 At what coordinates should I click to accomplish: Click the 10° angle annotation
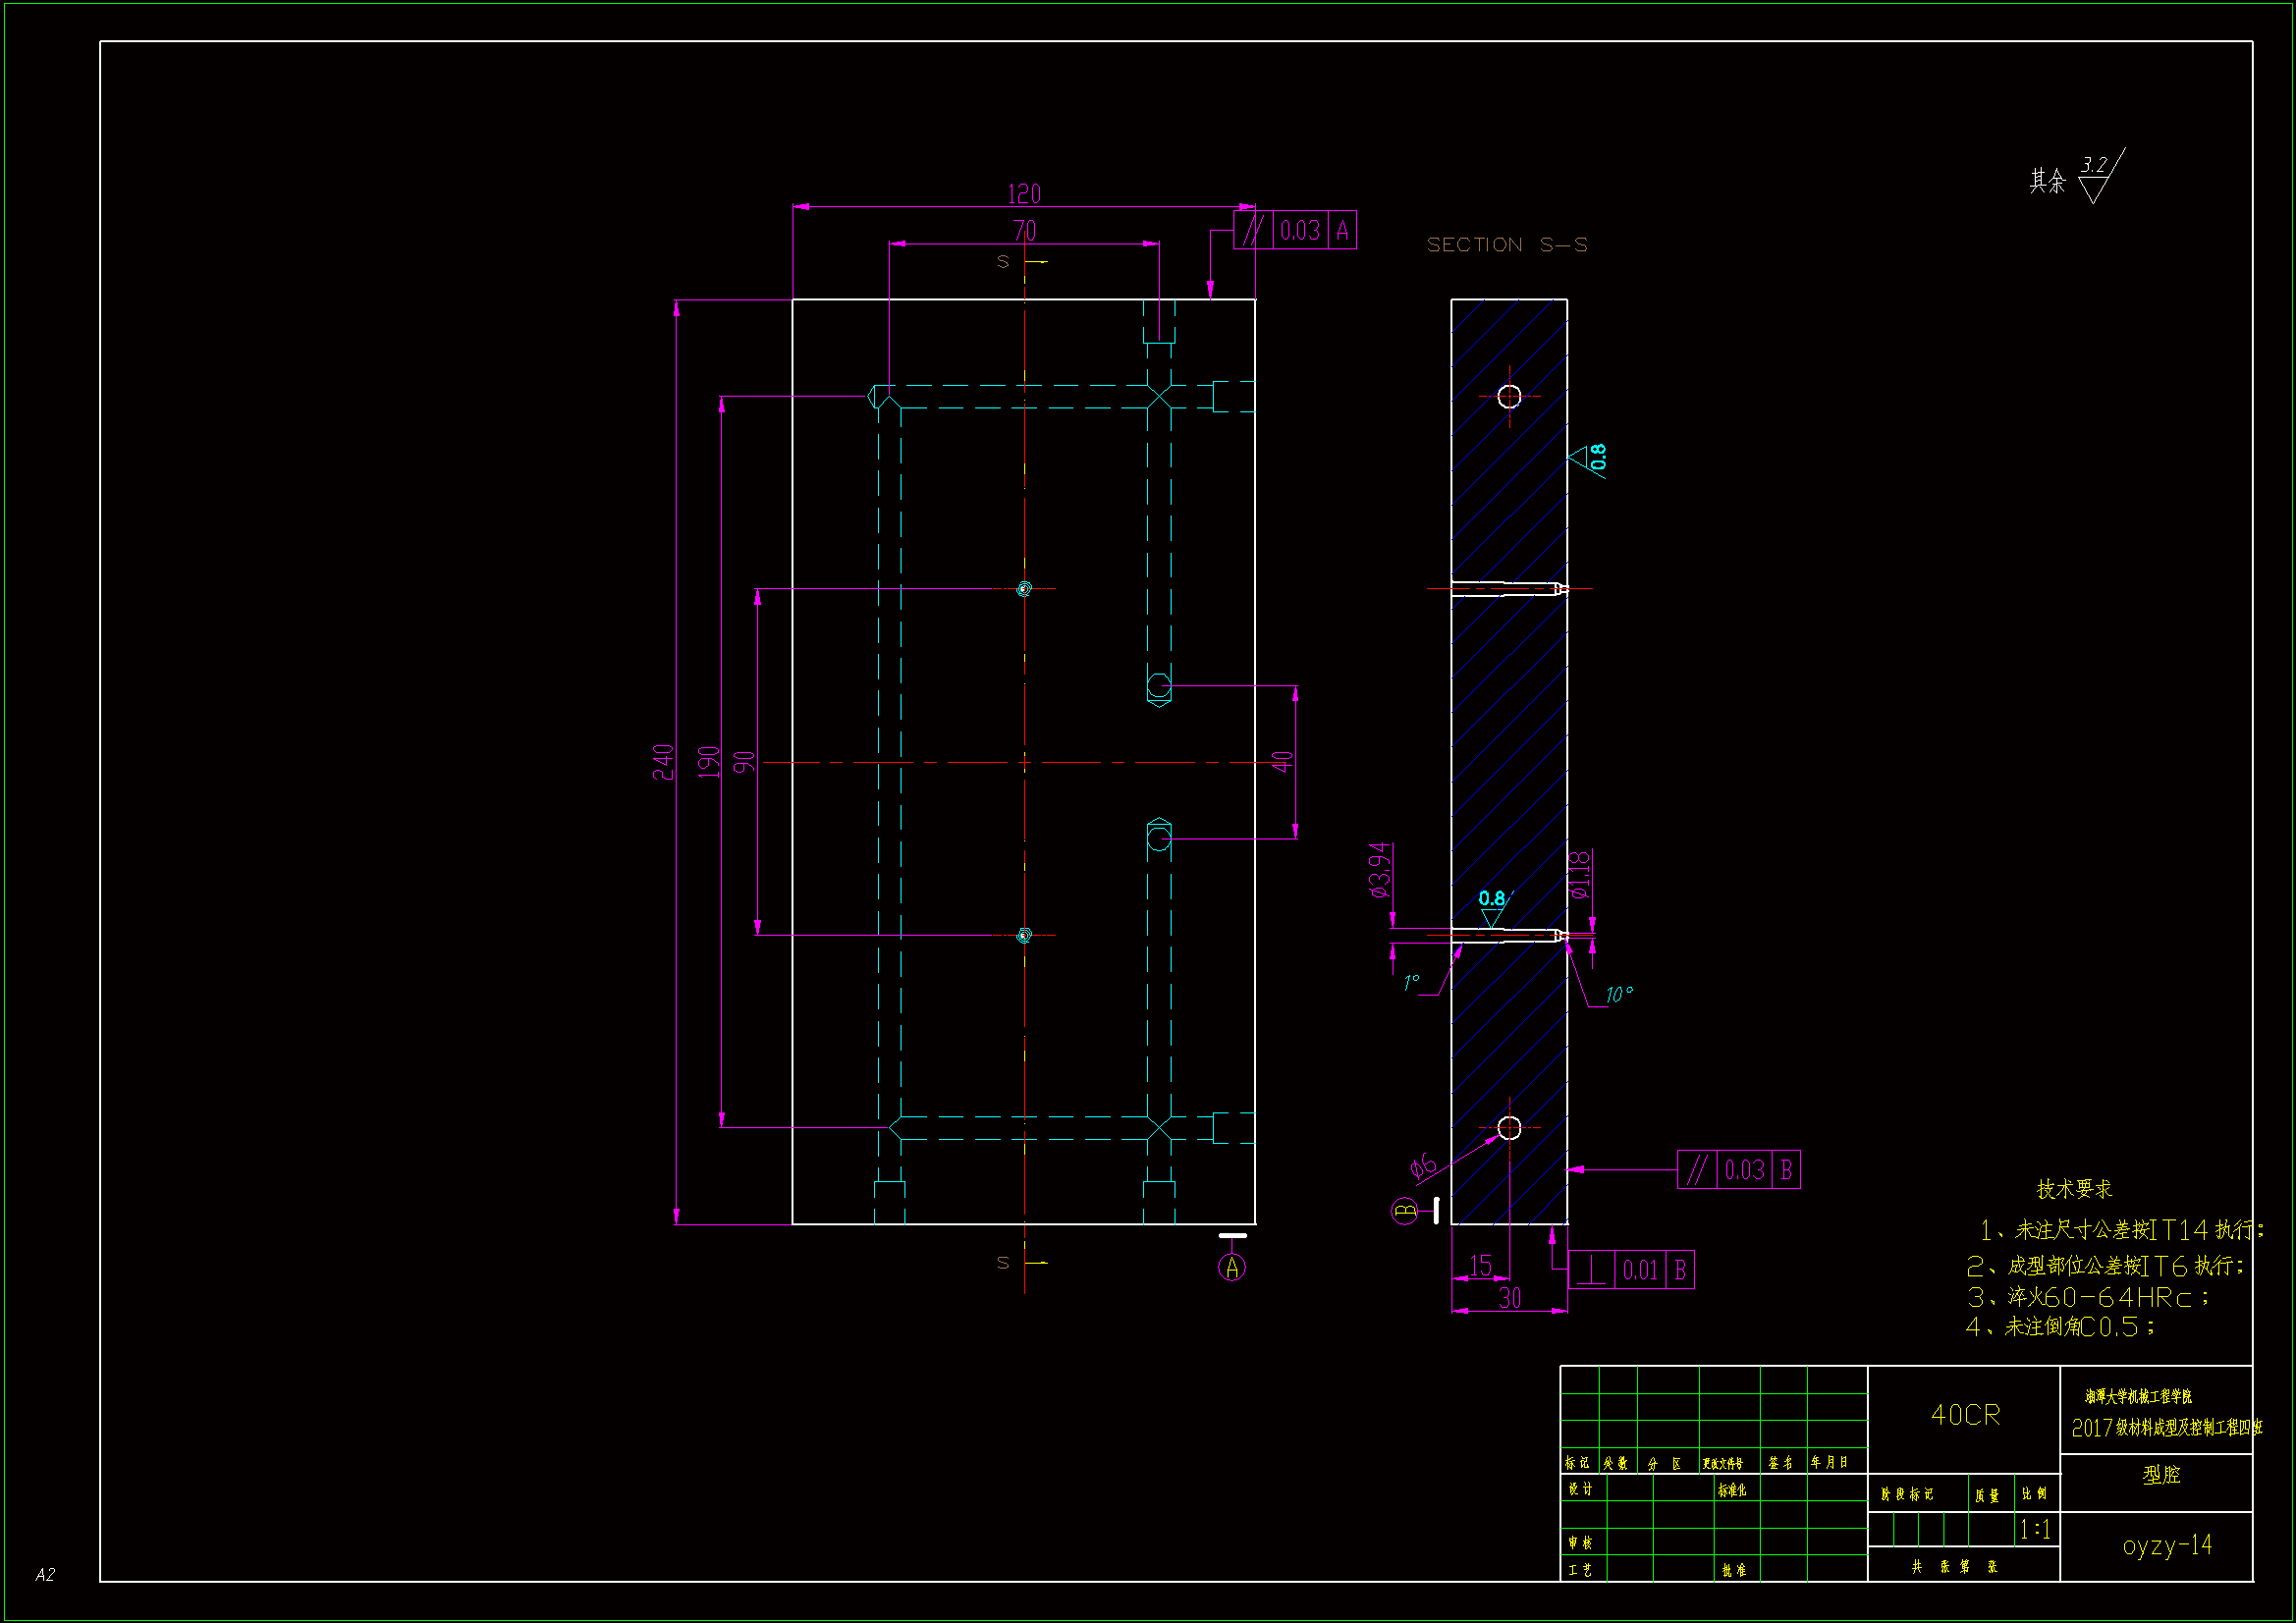1618,995
